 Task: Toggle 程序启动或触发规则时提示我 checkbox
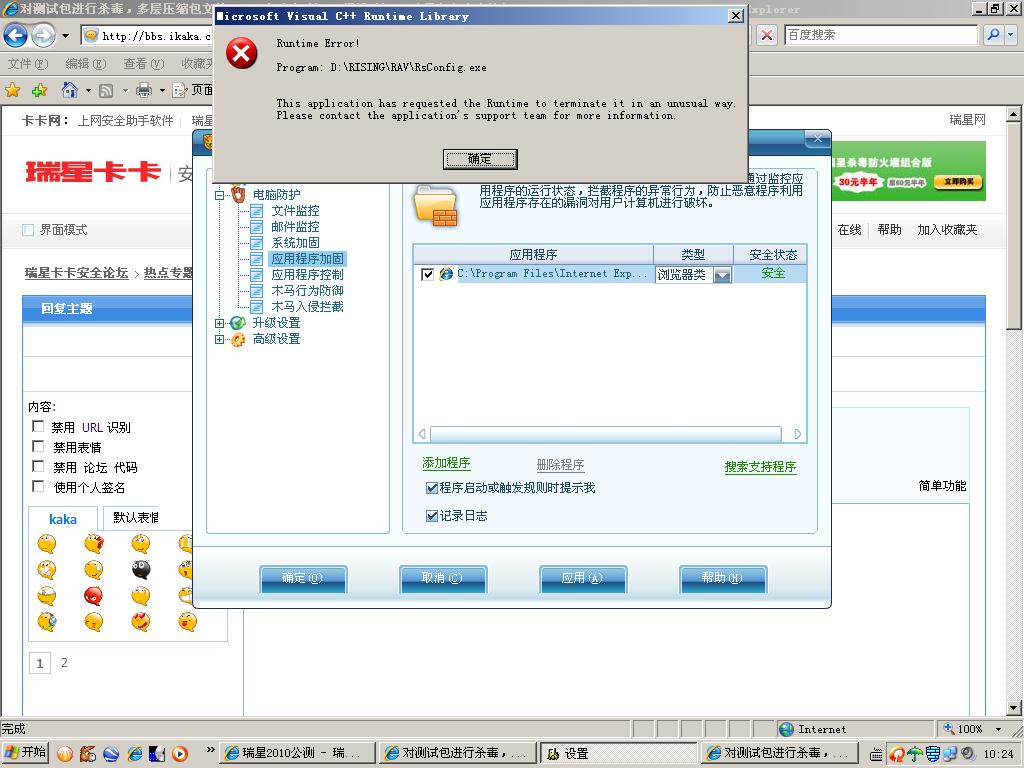pos(431,488)
